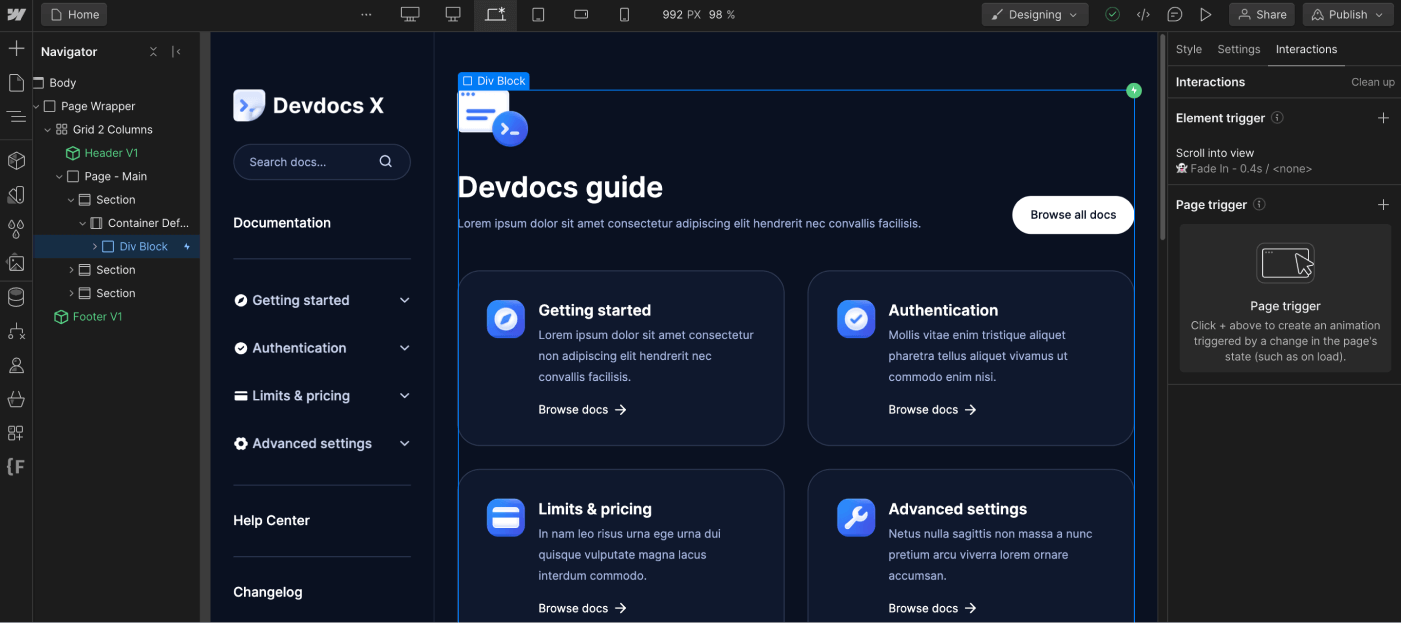Viewport: 1401px width, 623px height.
Task: Open the comments panel
Action: tap(1175, 14)
